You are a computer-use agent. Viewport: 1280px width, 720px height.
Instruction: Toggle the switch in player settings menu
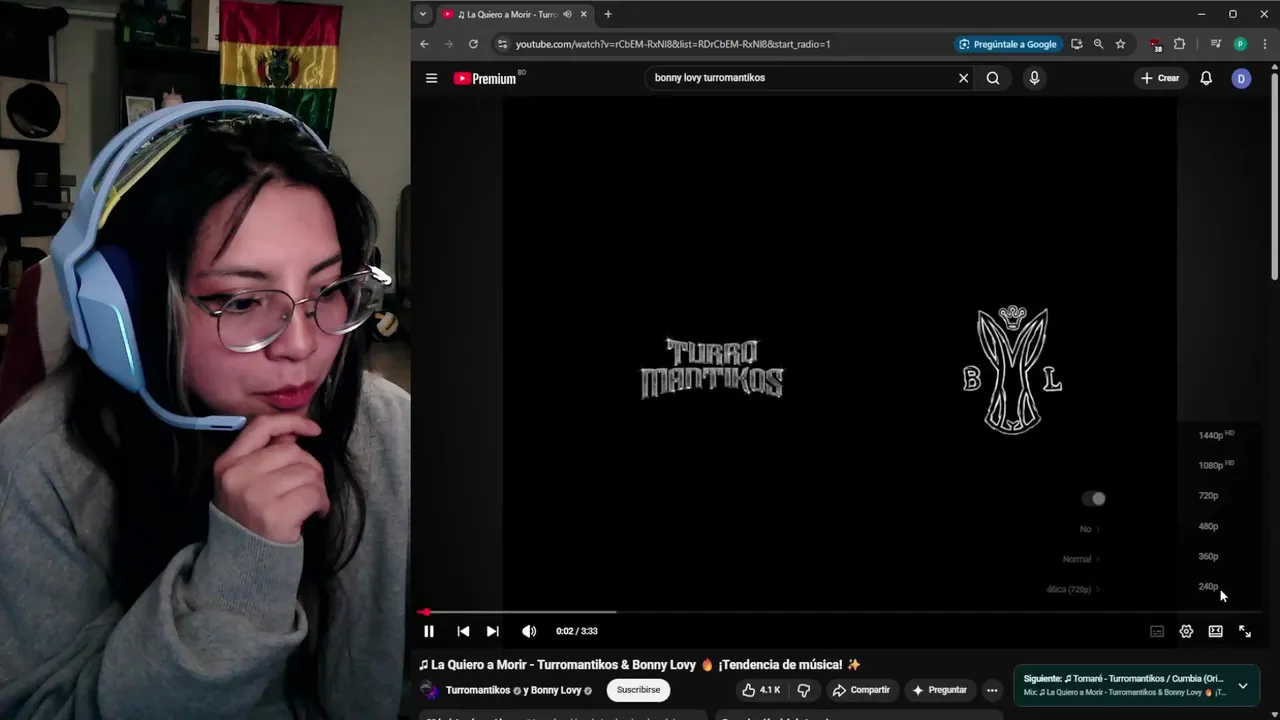1094,498
